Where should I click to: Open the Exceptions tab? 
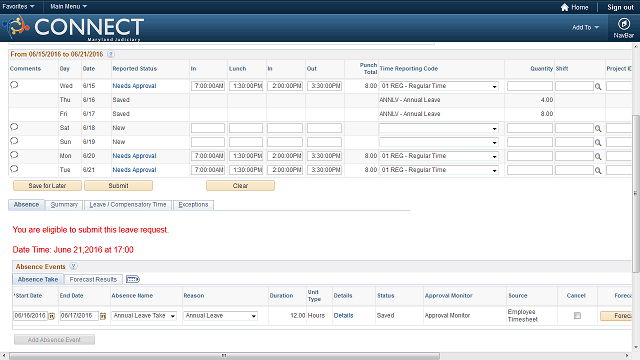pyautogui.click(x=193, y=204)
